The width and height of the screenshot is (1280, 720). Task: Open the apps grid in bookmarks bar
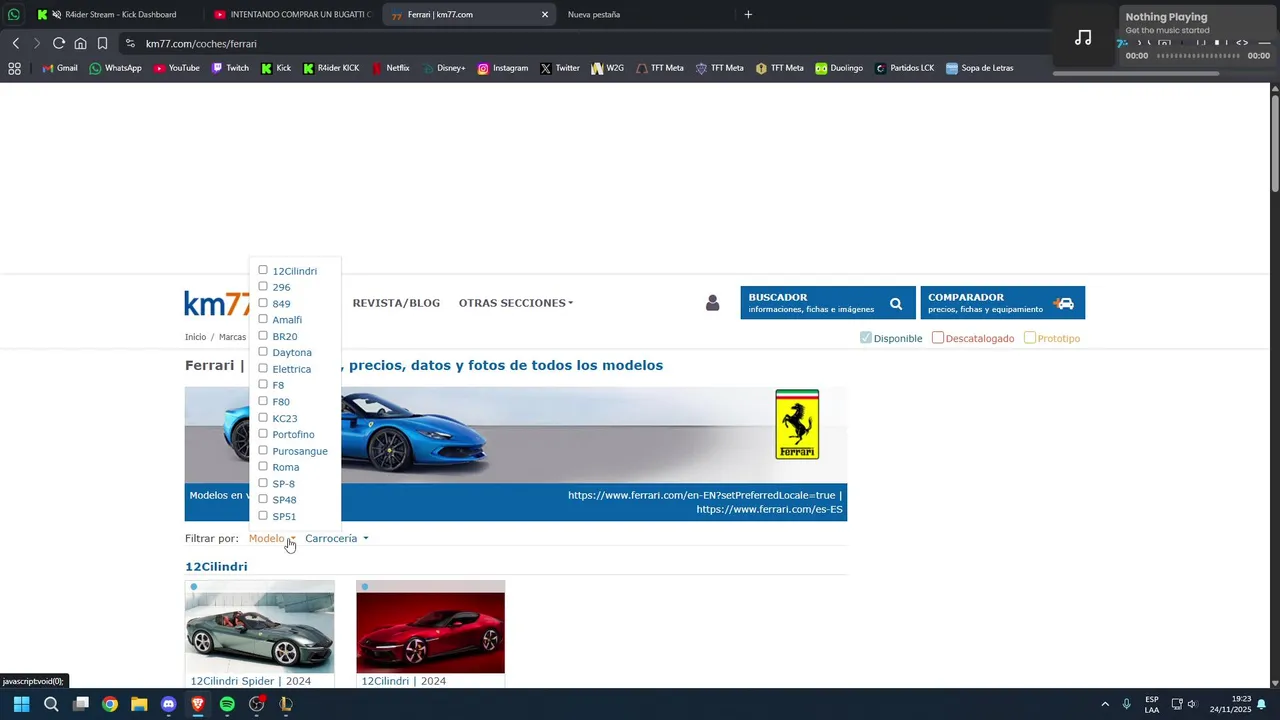pos(14,68)
